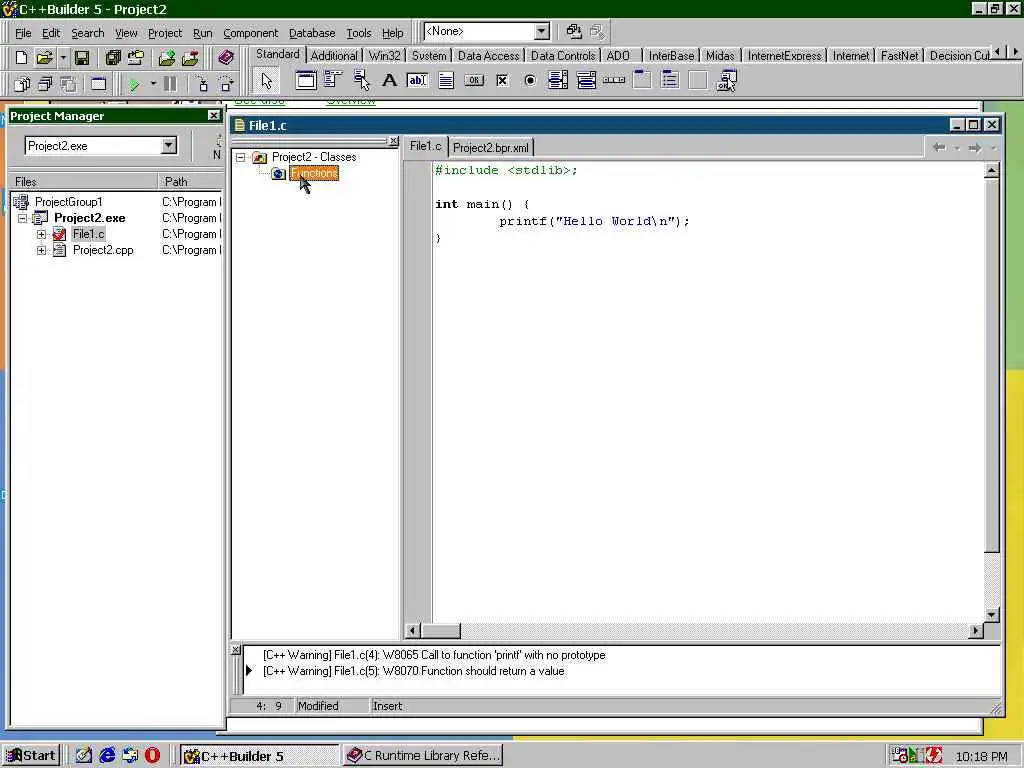Expand the Project2.cpp tree node
The height and width of the screenshot is (768, 1024).
point(41,250)
